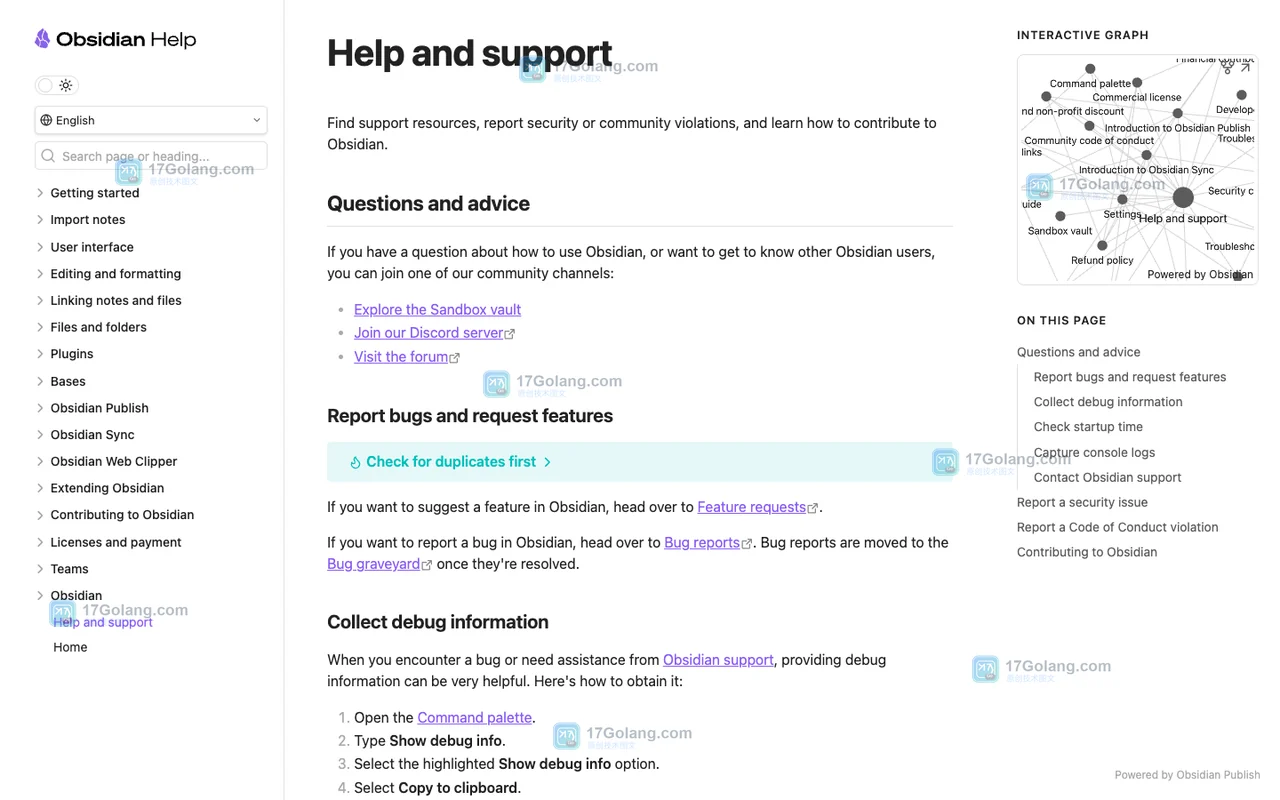Select Home in the sidebar navigation
Viewport: 1280px width, 800px height.
click(x=70, y=647)
